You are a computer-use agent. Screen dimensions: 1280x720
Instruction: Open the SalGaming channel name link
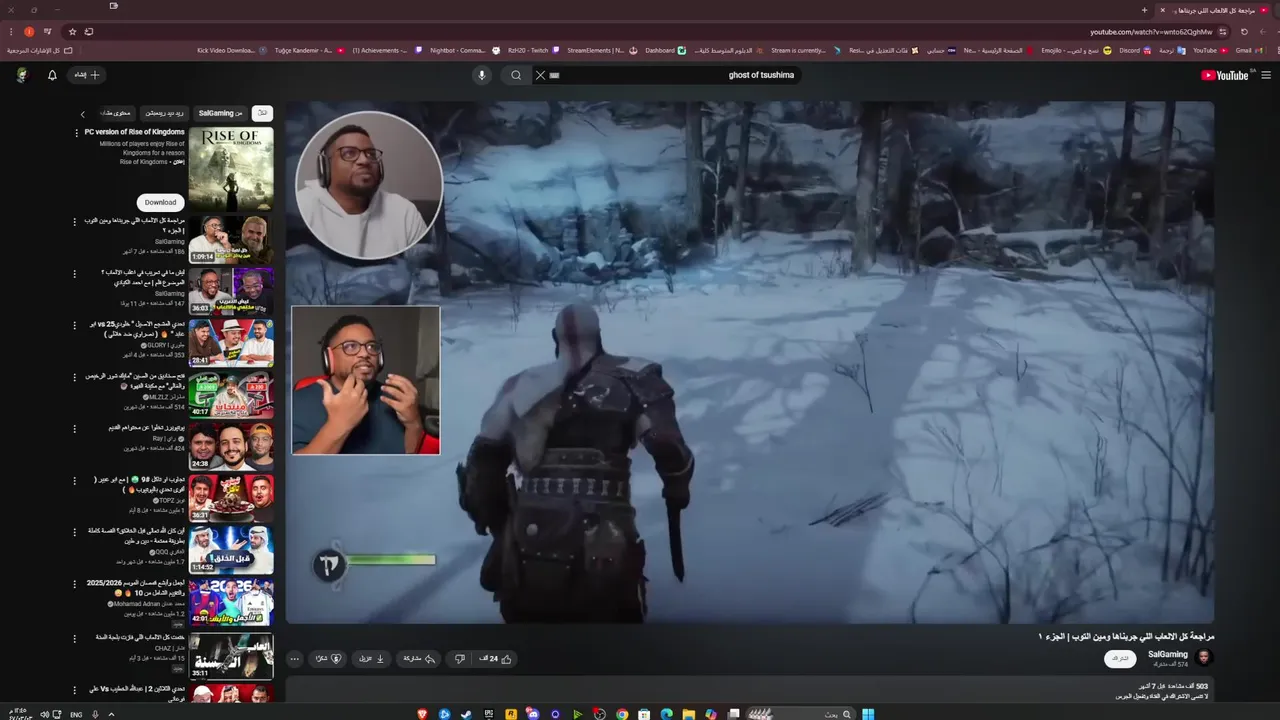pyautogui.click(x=1168, y=655)
